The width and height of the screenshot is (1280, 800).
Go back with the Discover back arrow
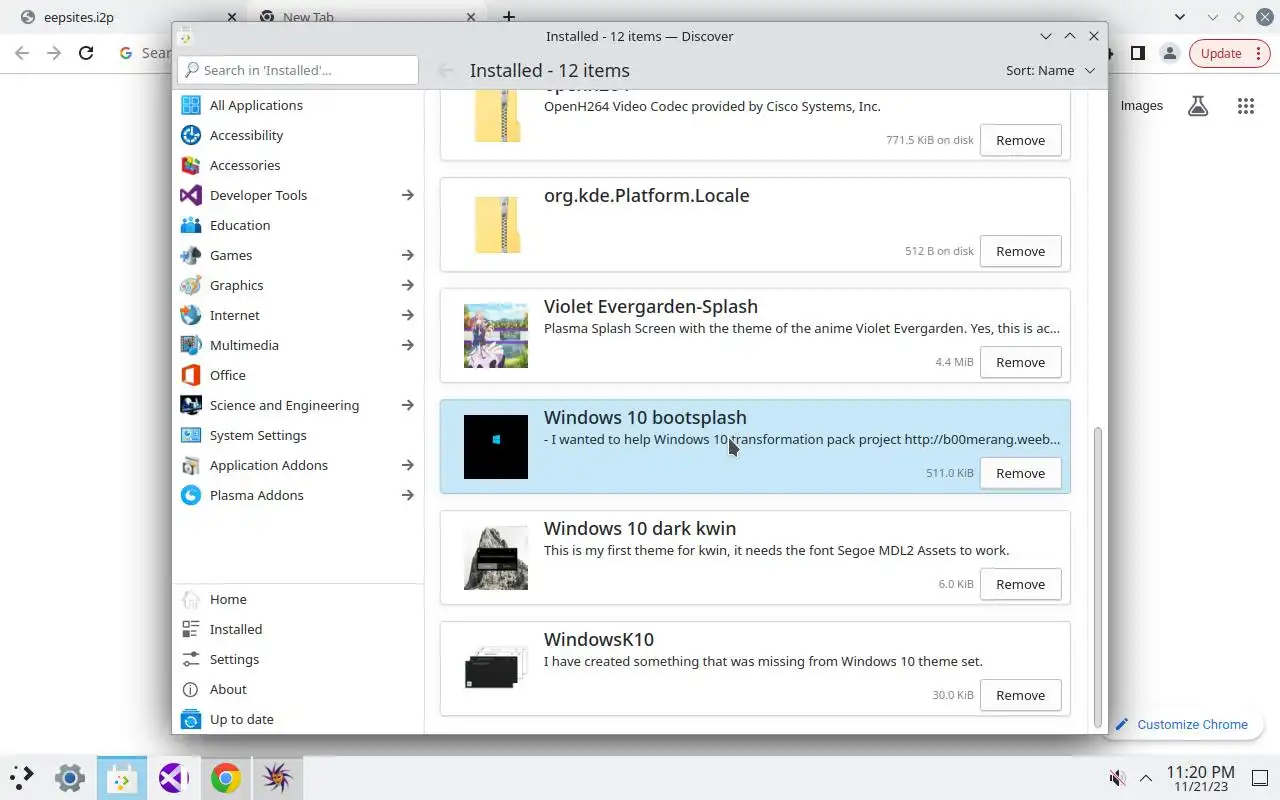click(446, 70)
